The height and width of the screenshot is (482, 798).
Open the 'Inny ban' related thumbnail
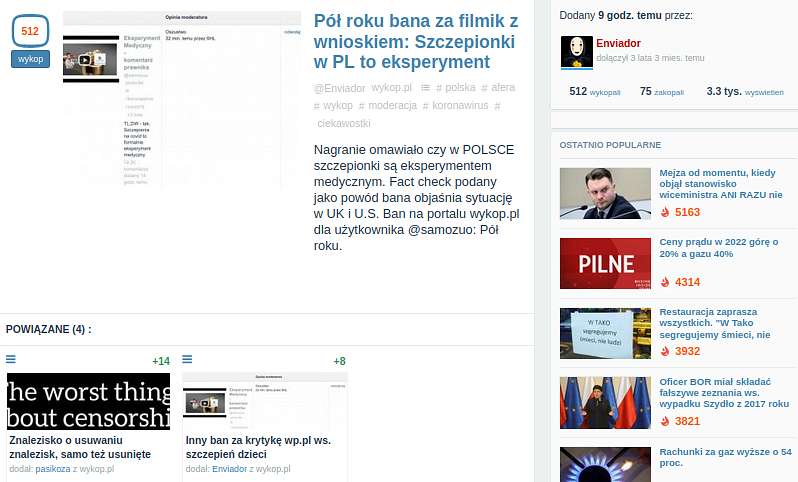(x=265, y=401)
